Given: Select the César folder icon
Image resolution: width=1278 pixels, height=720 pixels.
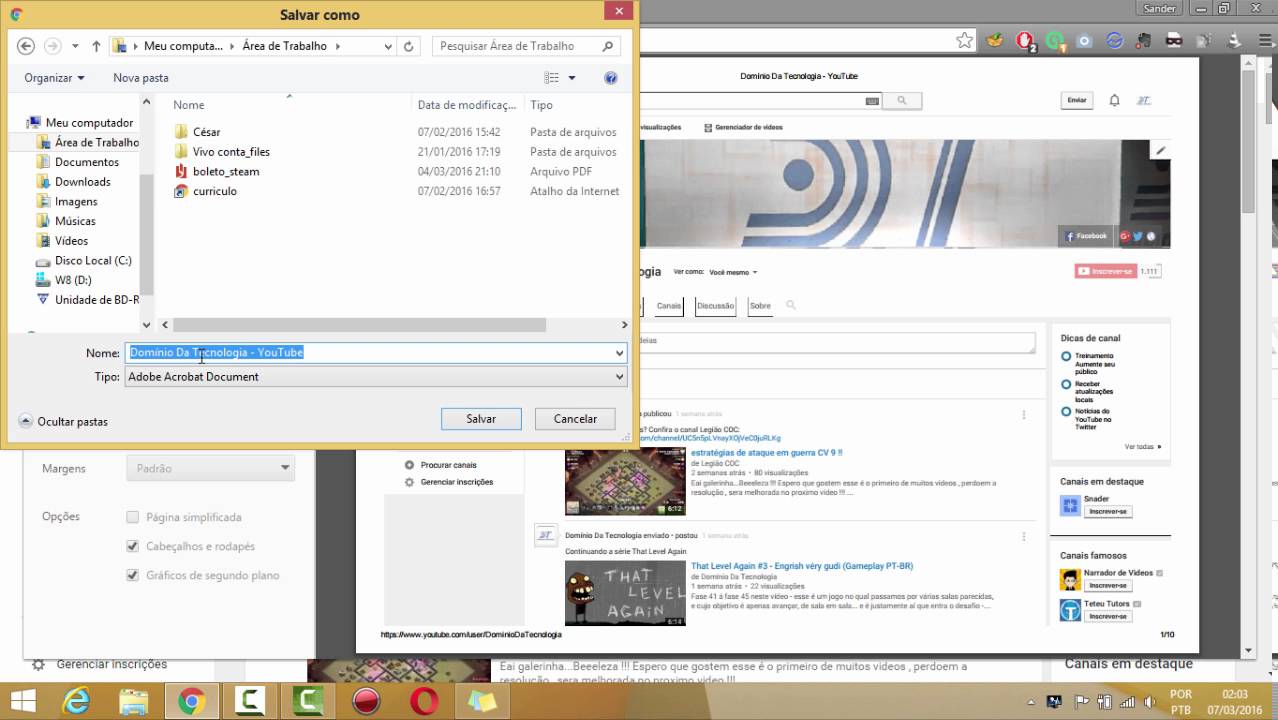Looking at the screenshot, I should point(181,132).
